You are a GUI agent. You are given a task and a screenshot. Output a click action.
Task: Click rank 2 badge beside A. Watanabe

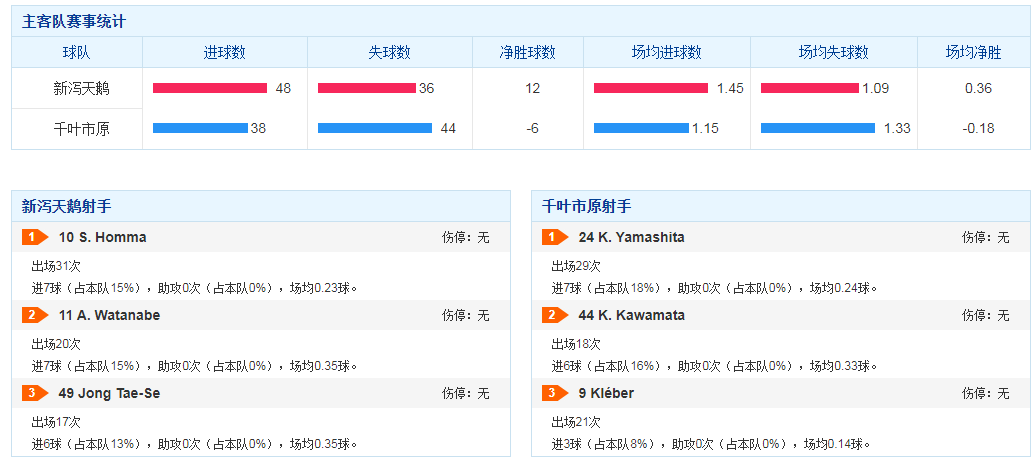pos(34,315)
